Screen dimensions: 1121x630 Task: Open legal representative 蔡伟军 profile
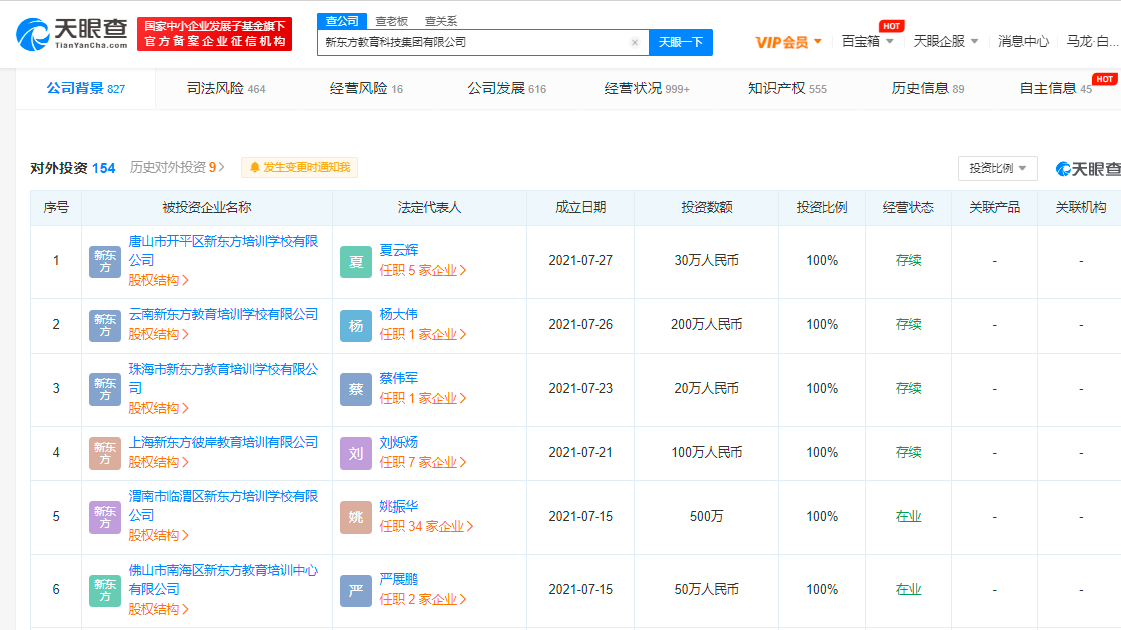pos(398,378)
